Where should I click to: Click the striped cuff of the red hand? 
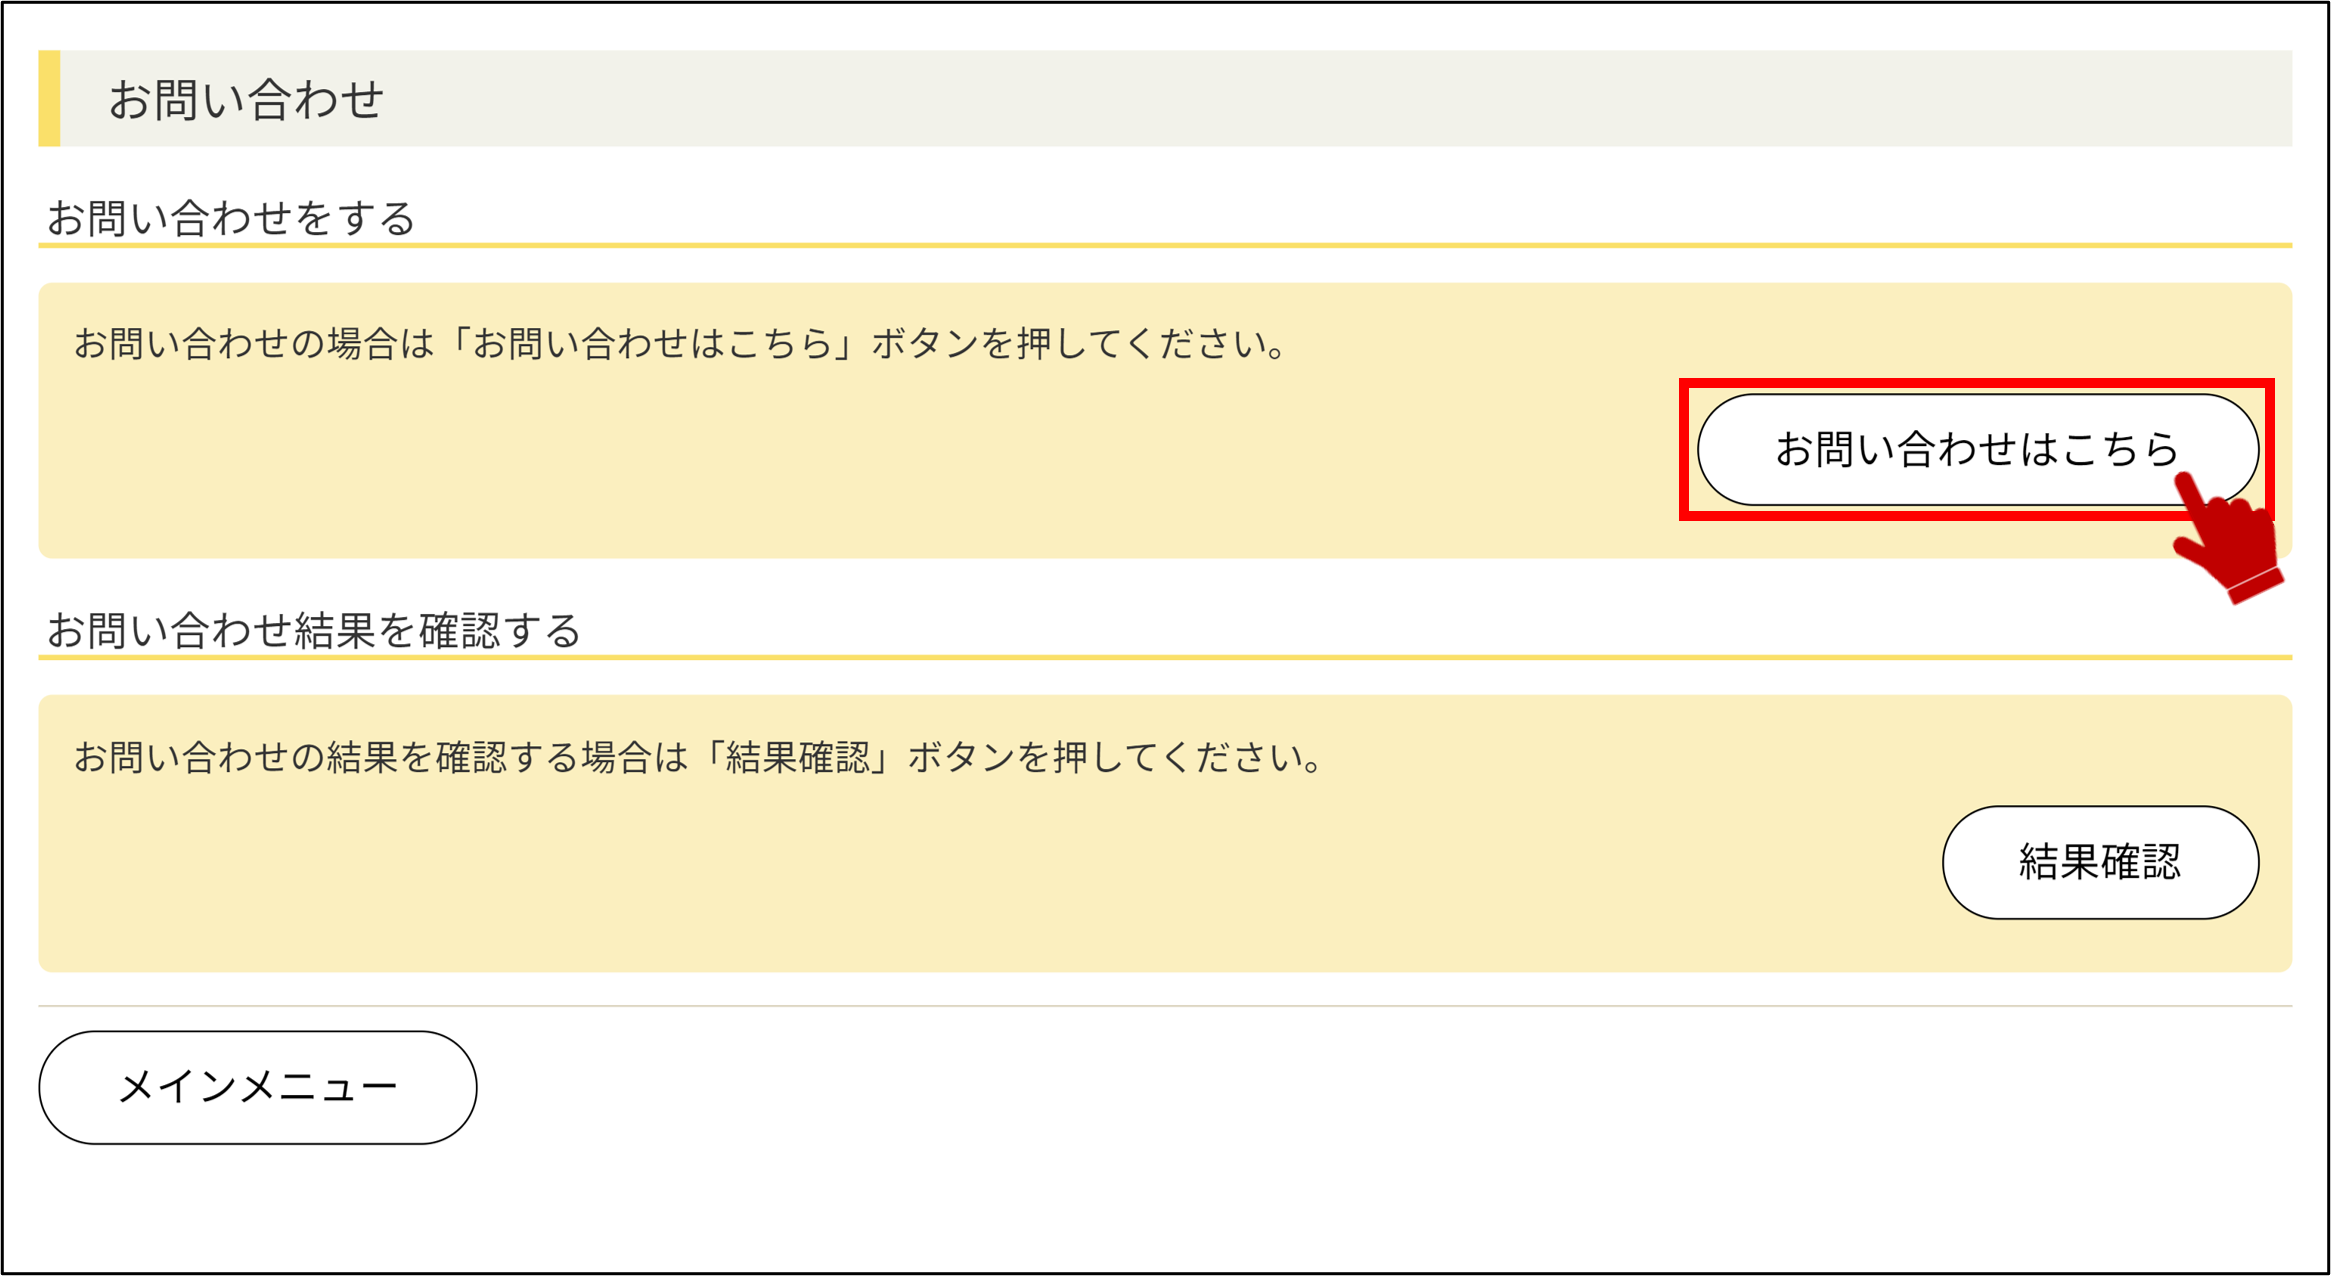coord(2256,584)
